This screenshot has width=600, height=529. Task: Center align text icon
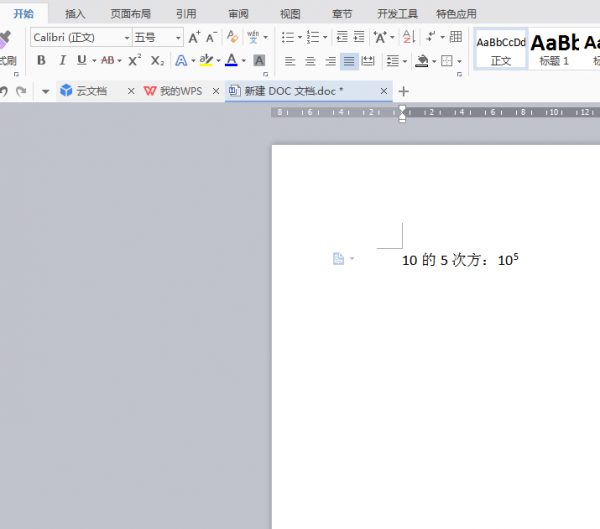click(x=310, y=61)
